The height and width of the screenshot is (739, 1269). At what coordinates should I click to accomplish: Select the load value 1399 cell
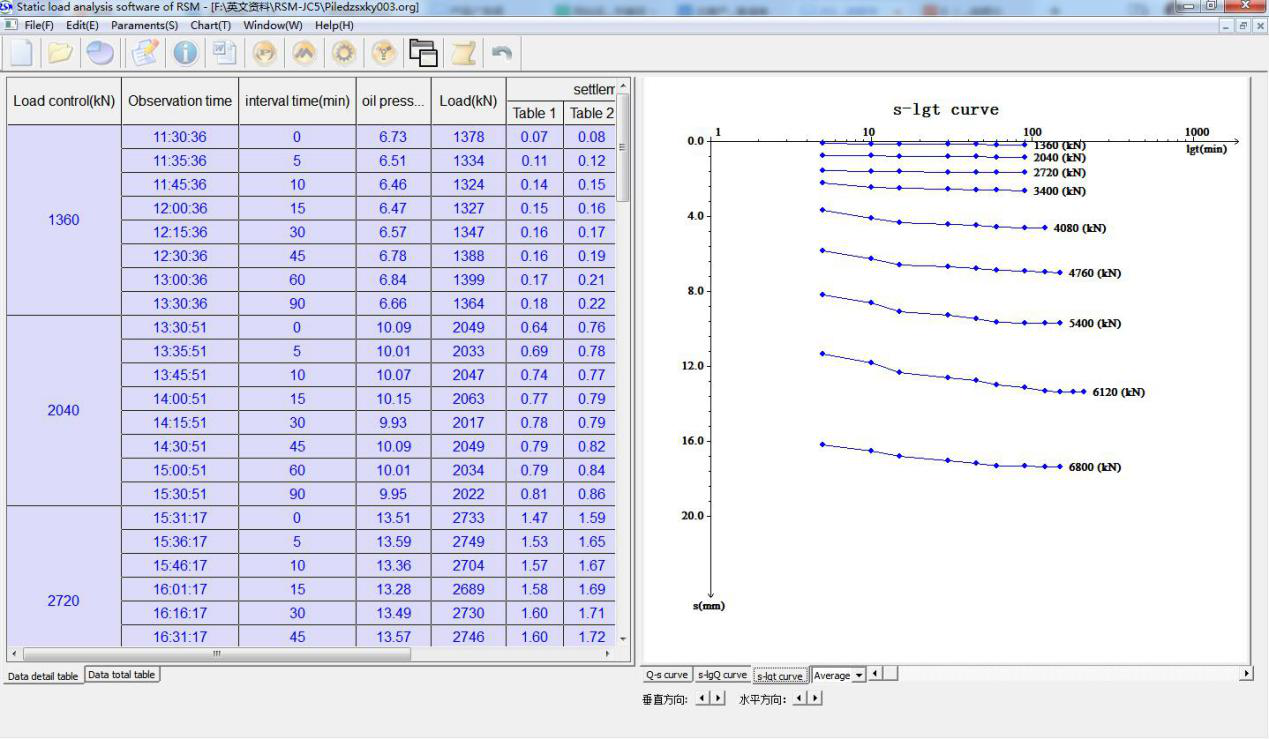coord(469,280)
